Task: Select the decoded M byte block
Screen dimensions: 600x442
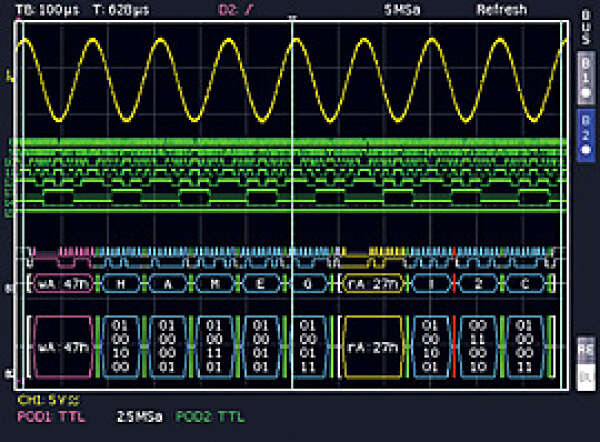Action: (x=215, y=284)
